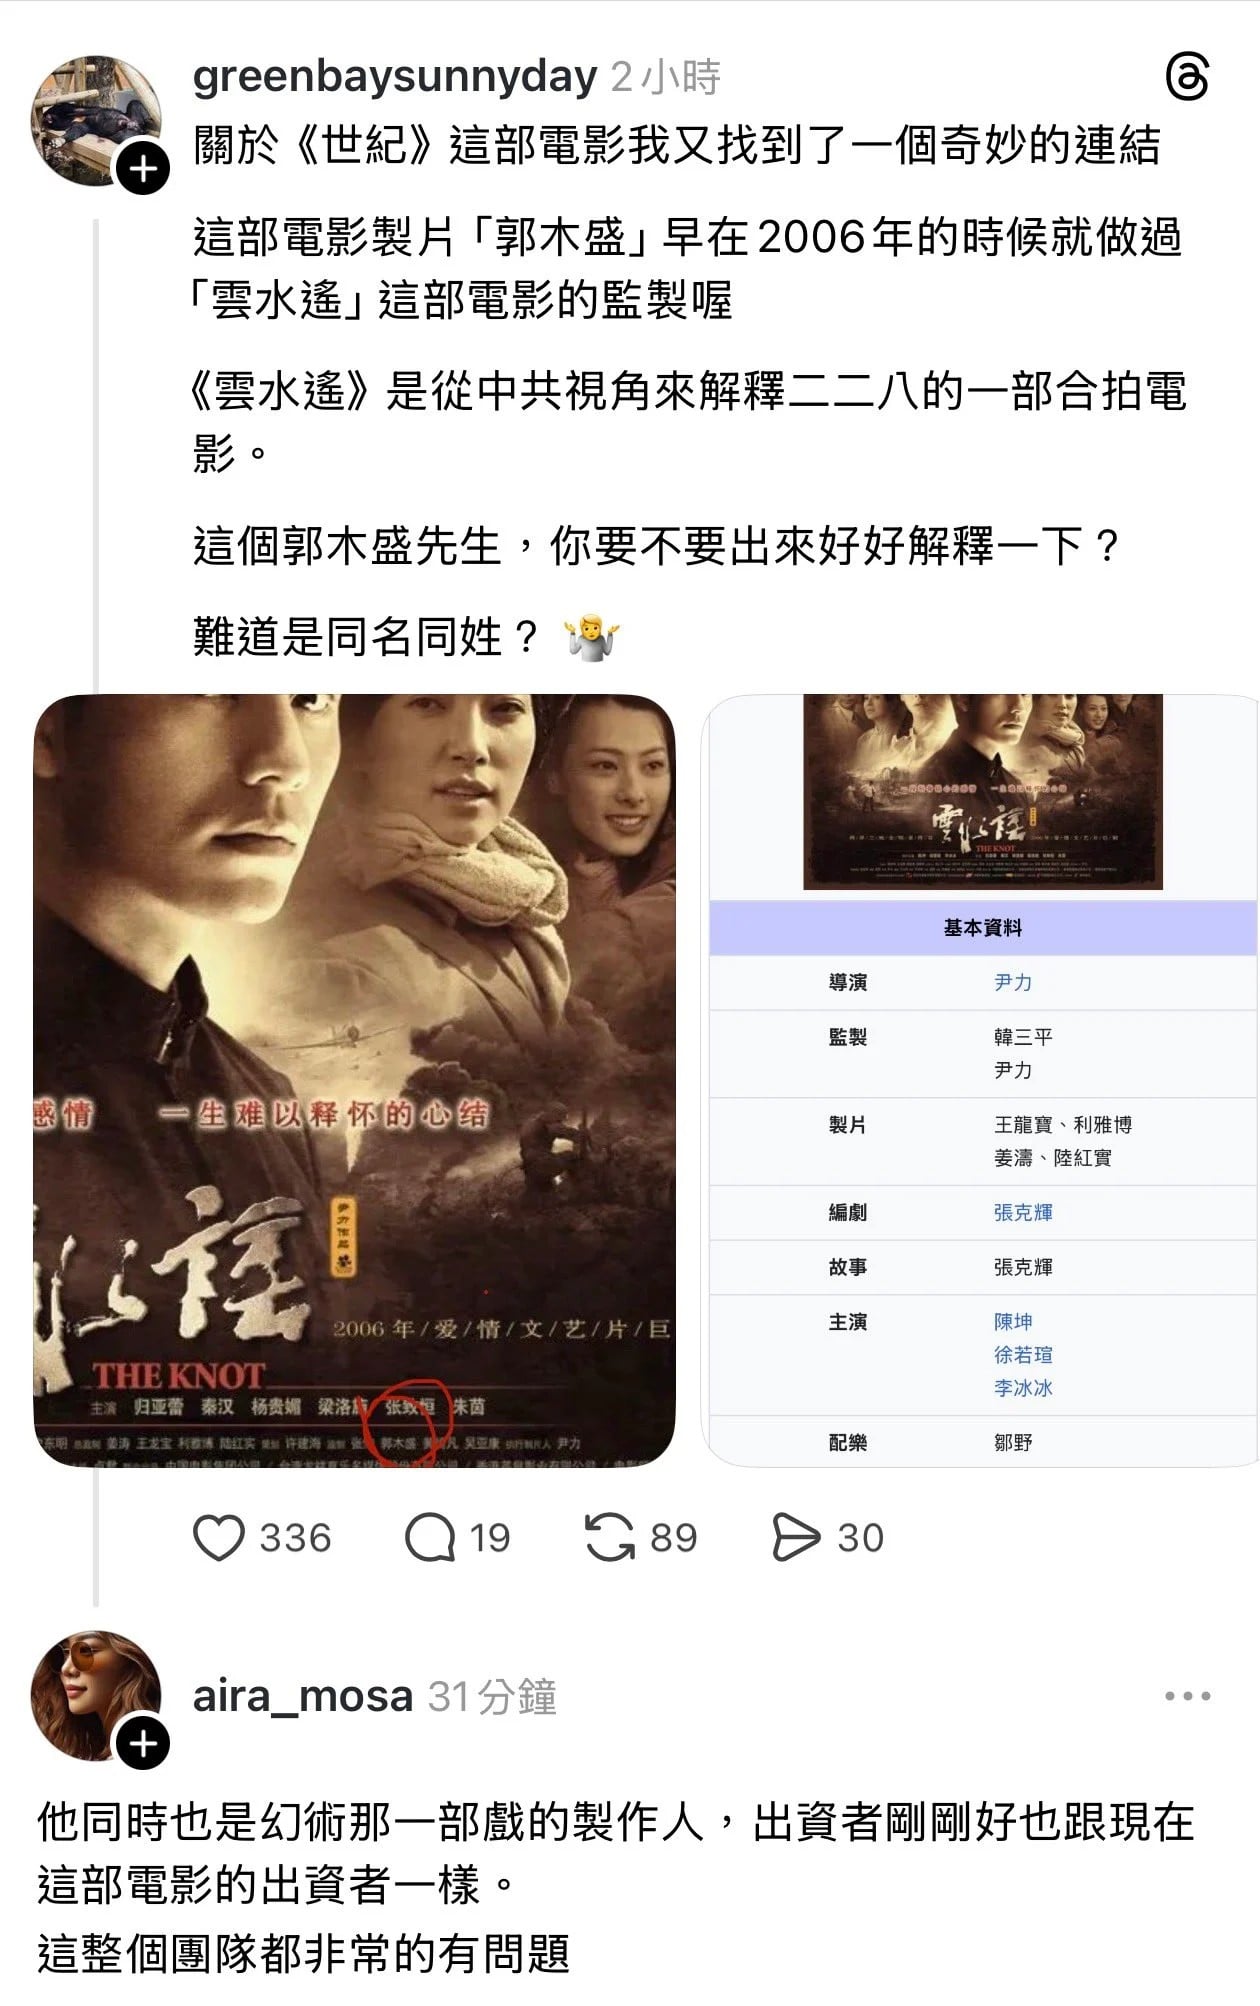This screenshot has height=2006, width=1260.
Task: Open greenbaysunnyday username link
Action: (x=395, y=77)
